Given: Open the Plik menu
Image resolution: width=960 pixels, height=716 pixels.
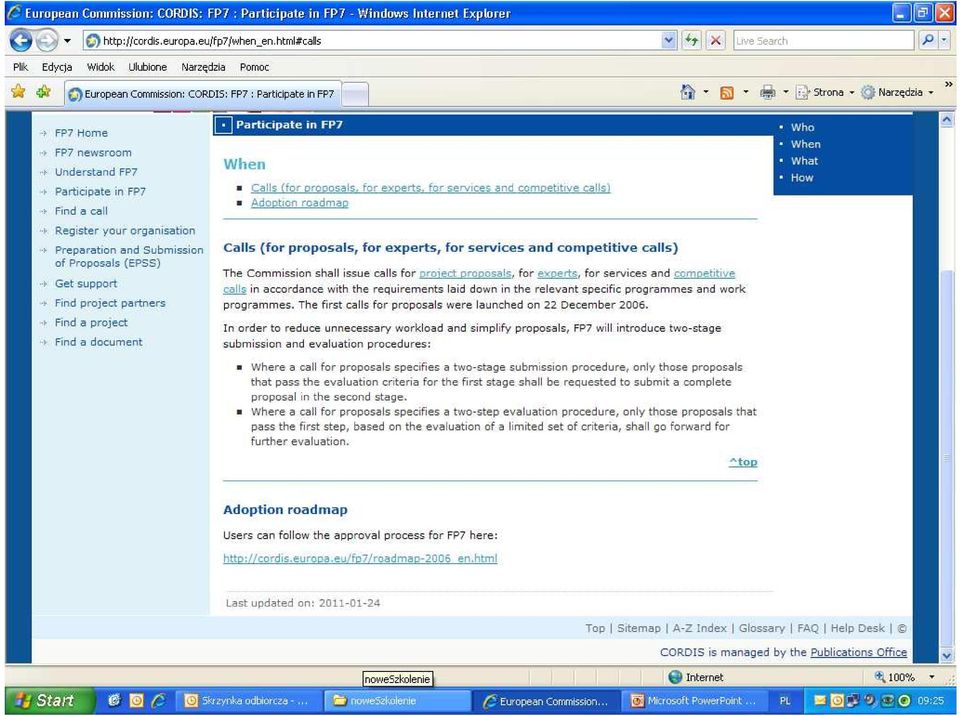Looking at the screenshot, I should 21,67.
